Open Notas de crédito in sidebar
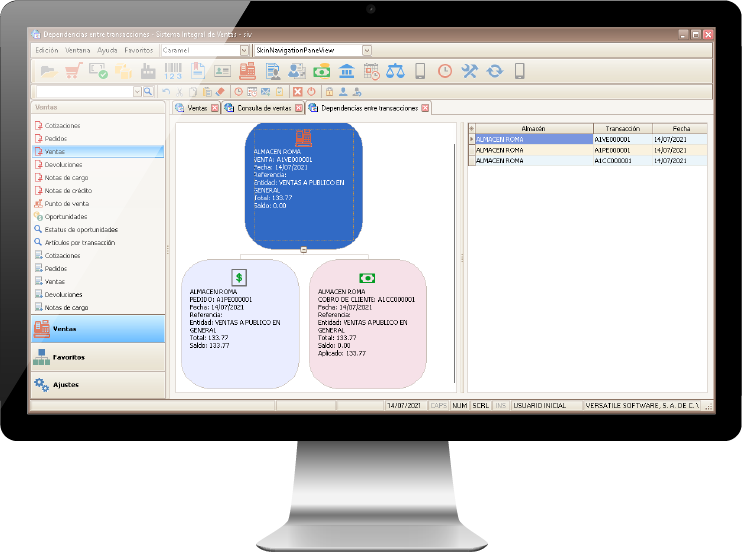The height and width of the screenshot is (552, 742). [68, 190]
